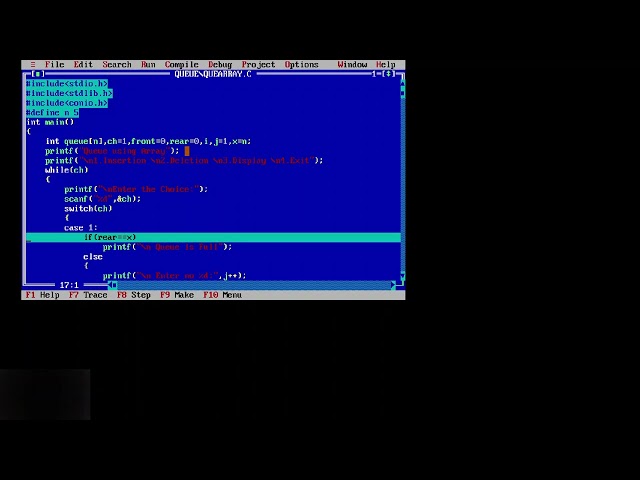The height and width of the screenshot is (480, 640).
Task: Click the case 1: line
Action: (81, 228)
